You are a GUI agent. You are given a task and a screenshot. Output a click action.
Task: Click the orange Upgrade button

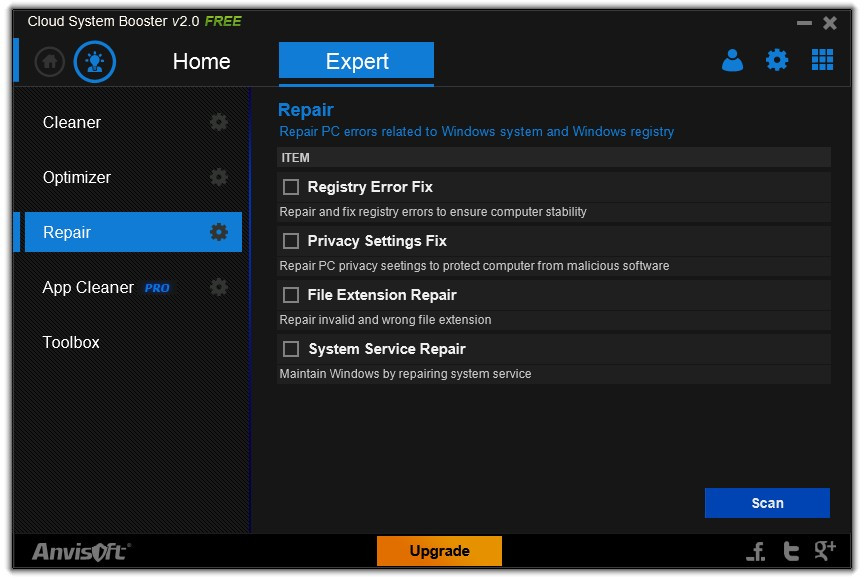[x=439, y=550]
